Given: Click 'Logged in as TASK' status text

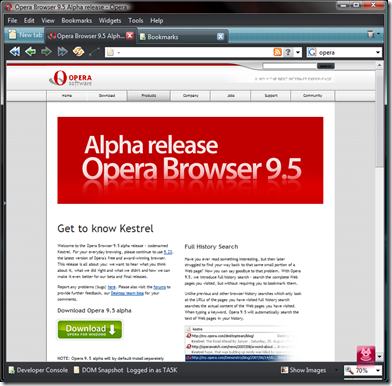Looking at the screenshot, I should coord(152,370).
